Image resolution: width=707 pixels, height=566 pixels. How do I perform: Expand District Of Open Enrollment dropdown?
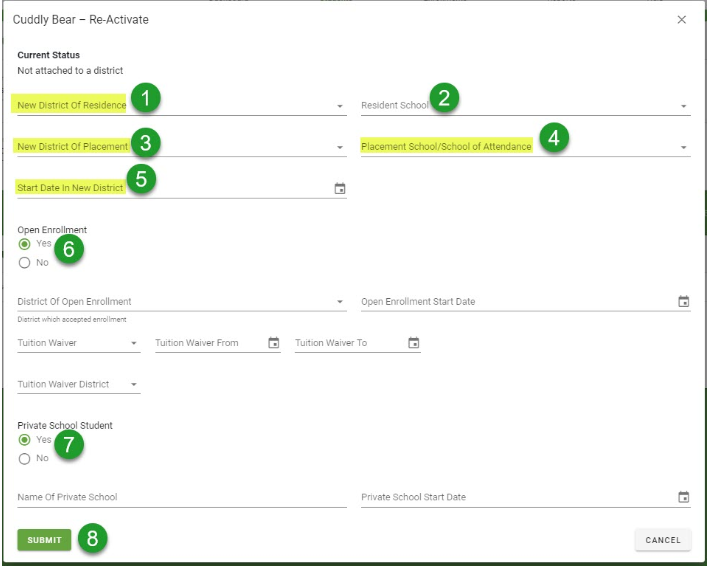[340, 302]
